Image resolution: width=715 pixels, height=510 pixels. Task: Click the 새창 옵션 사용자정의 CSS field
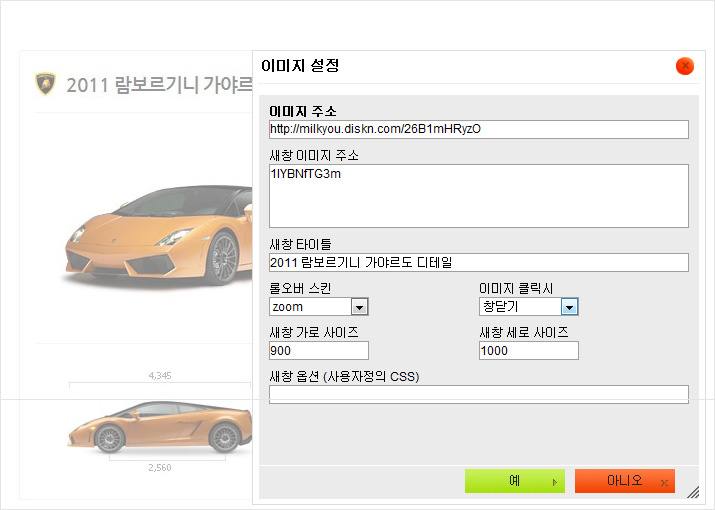tap(479, 394)
